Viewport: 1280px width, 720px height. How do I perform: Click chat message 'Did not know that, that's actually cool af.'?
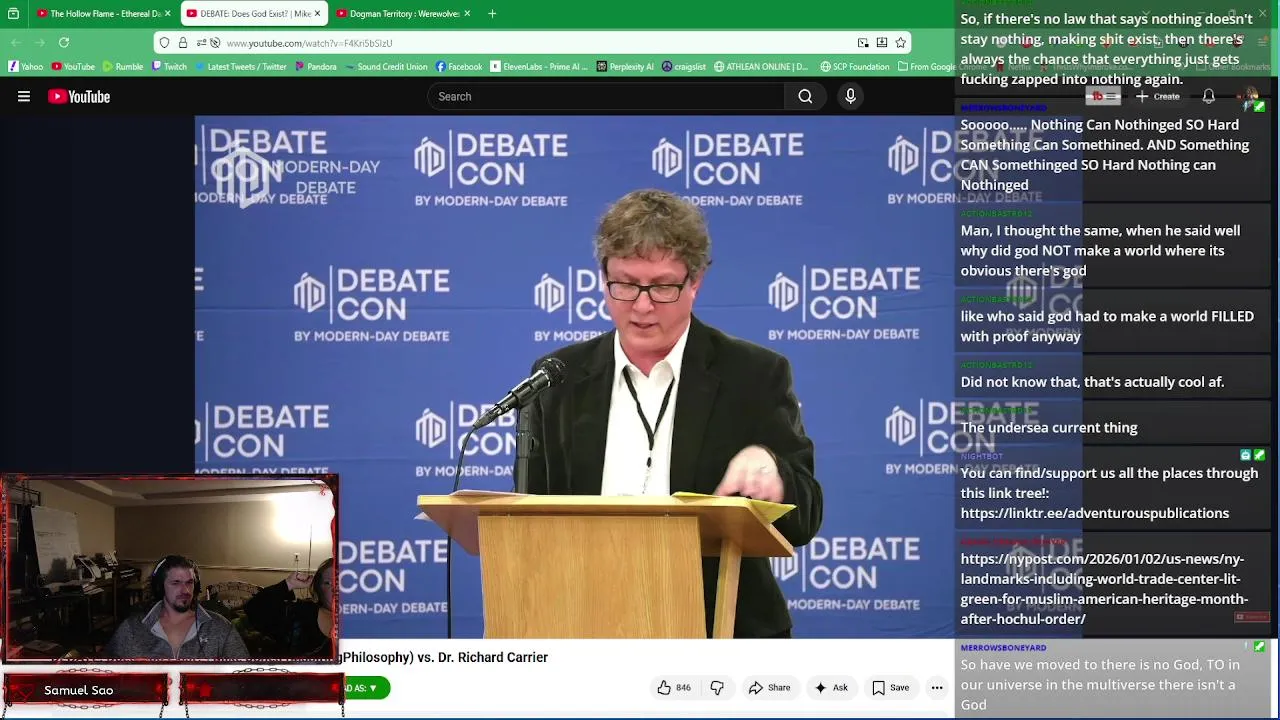click(x=1092, y=382)
